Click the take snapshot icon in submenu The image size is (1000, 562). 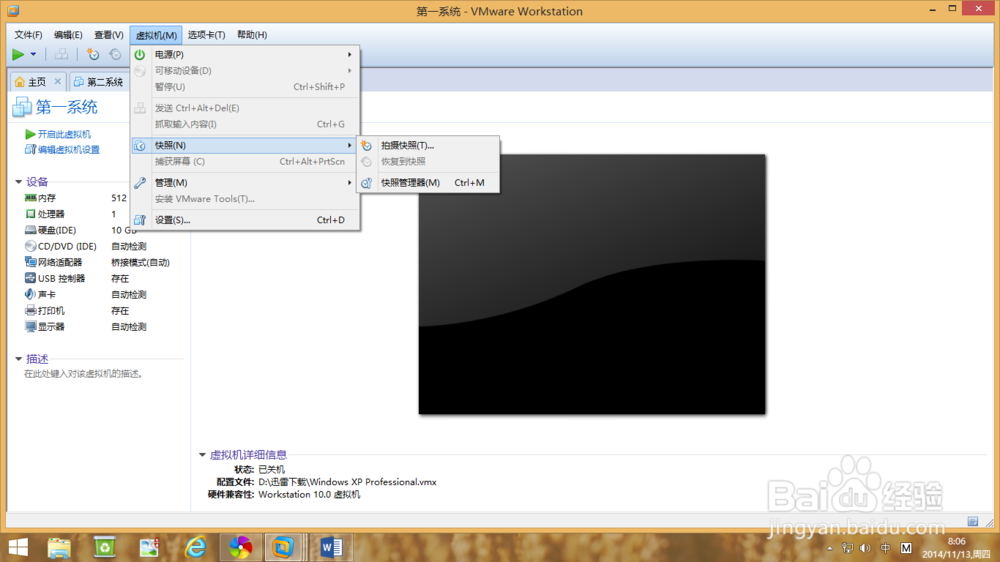pos(367,145)
